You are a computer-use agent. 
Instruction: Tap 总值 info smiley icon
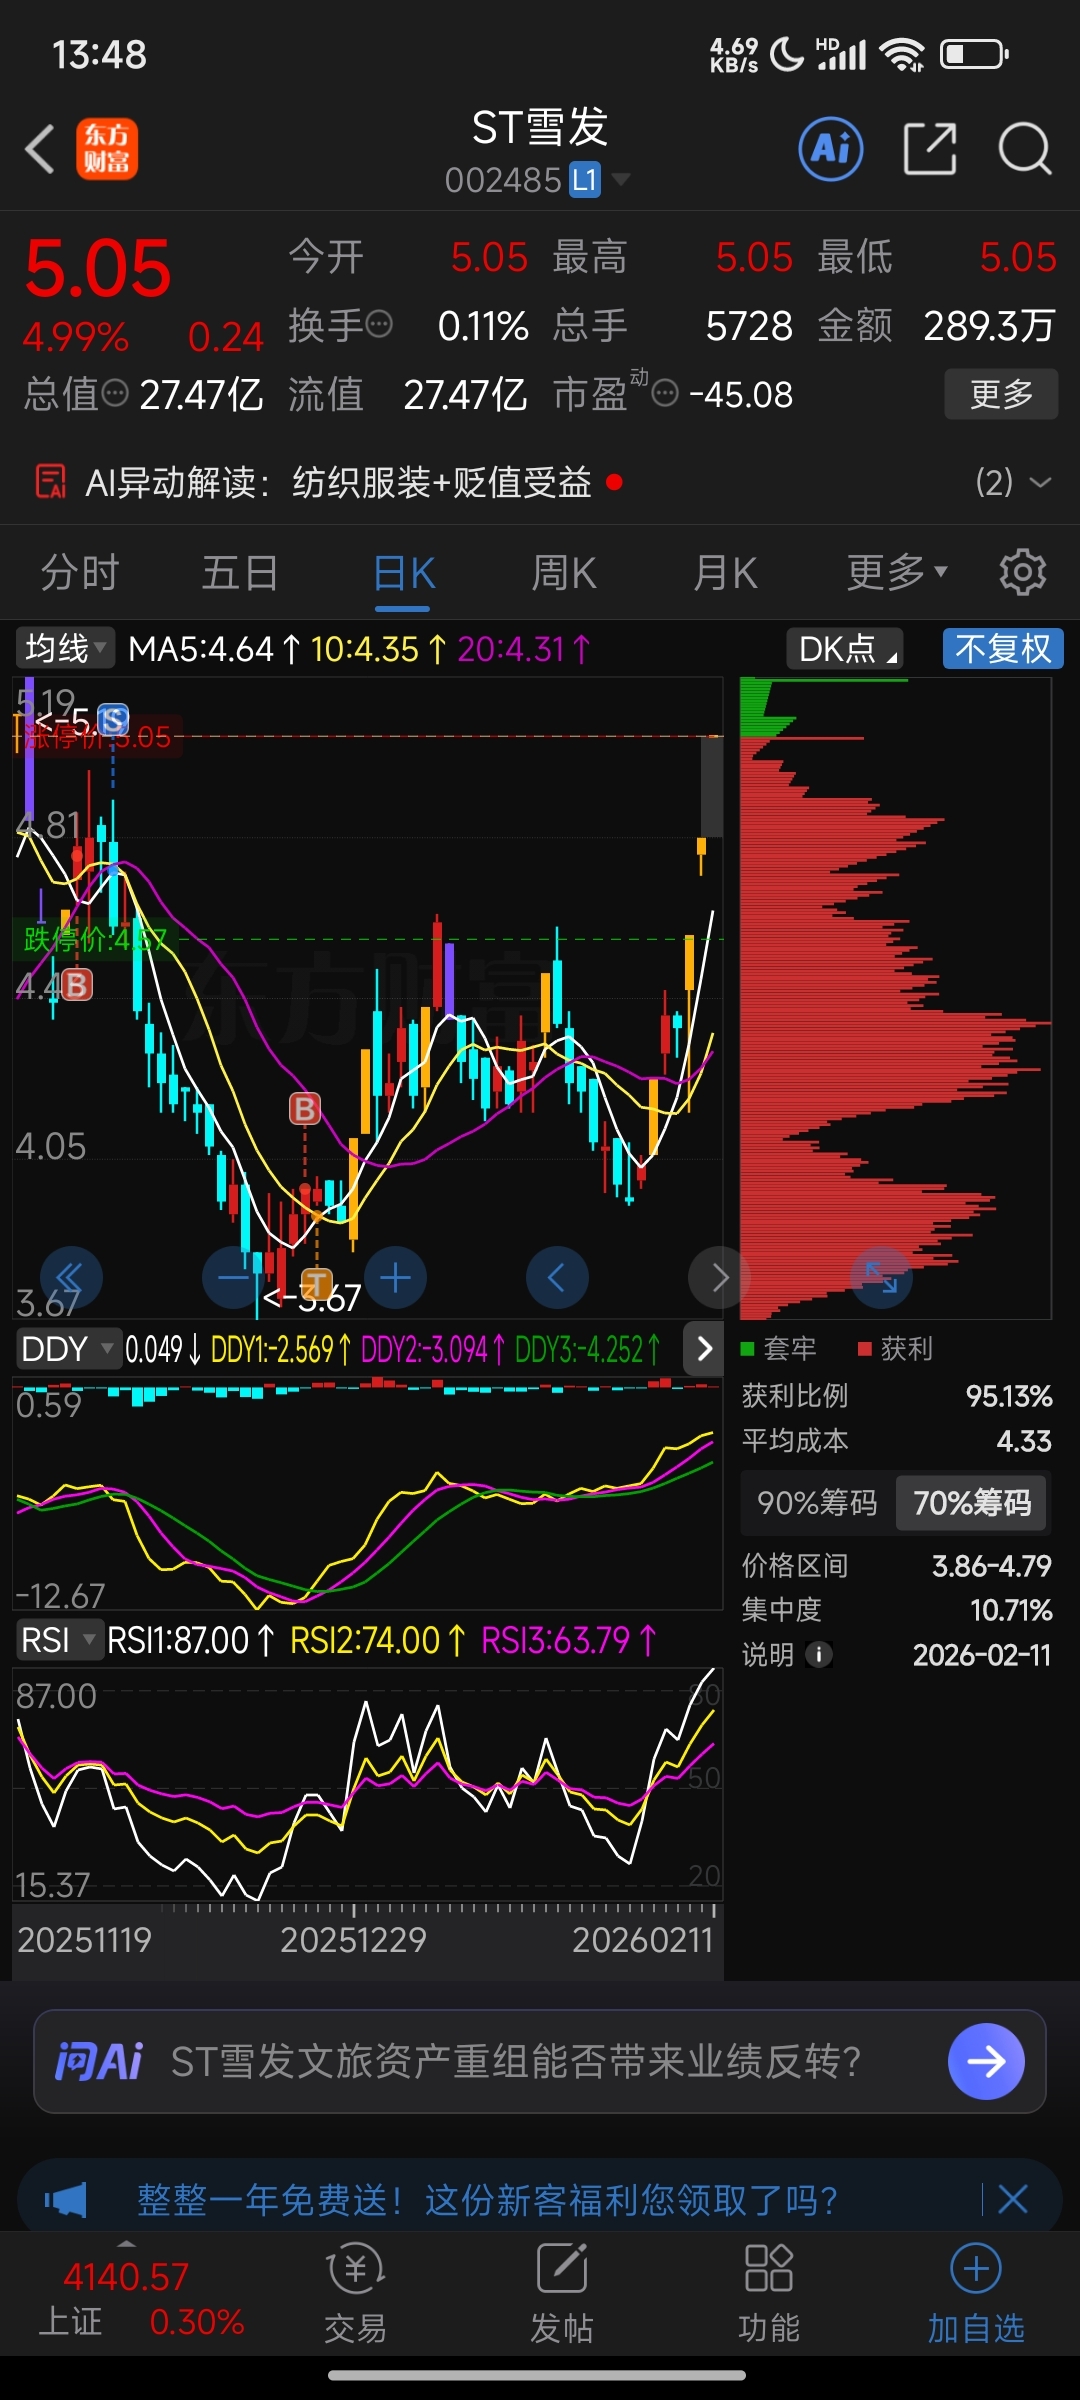tap(116, 393)
